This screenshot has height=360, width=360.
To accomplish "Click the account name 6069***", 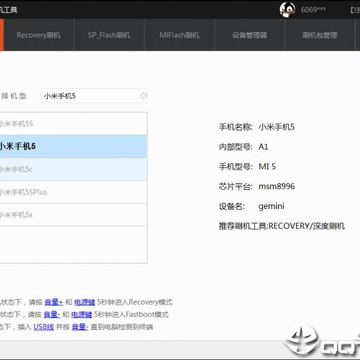I will pyautogui.click(x=313, y=10).
